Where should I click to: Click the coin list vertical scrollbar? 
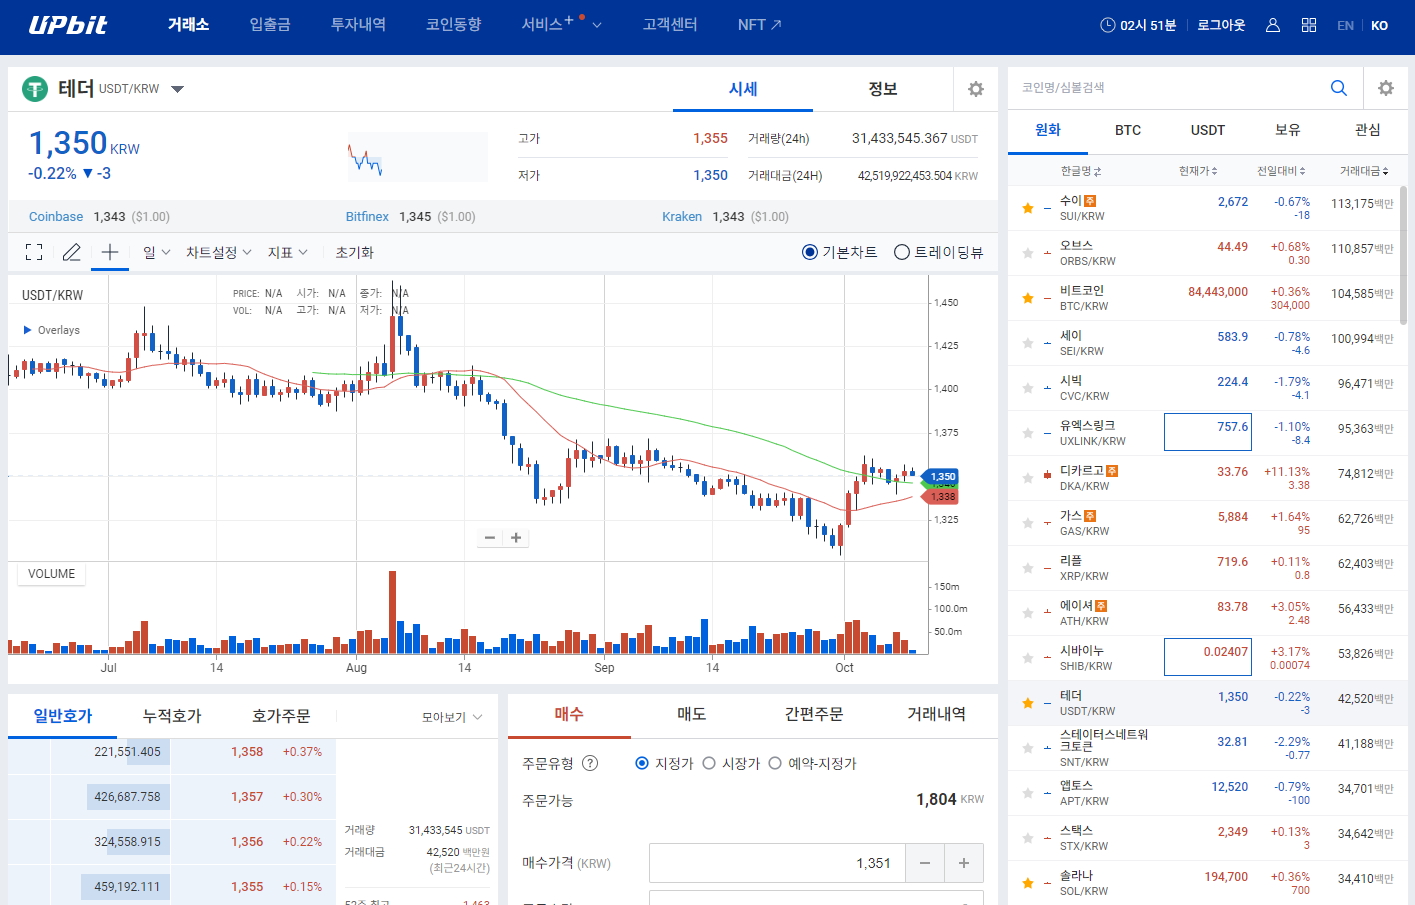pyautogui.click(x=1403, y=255)
